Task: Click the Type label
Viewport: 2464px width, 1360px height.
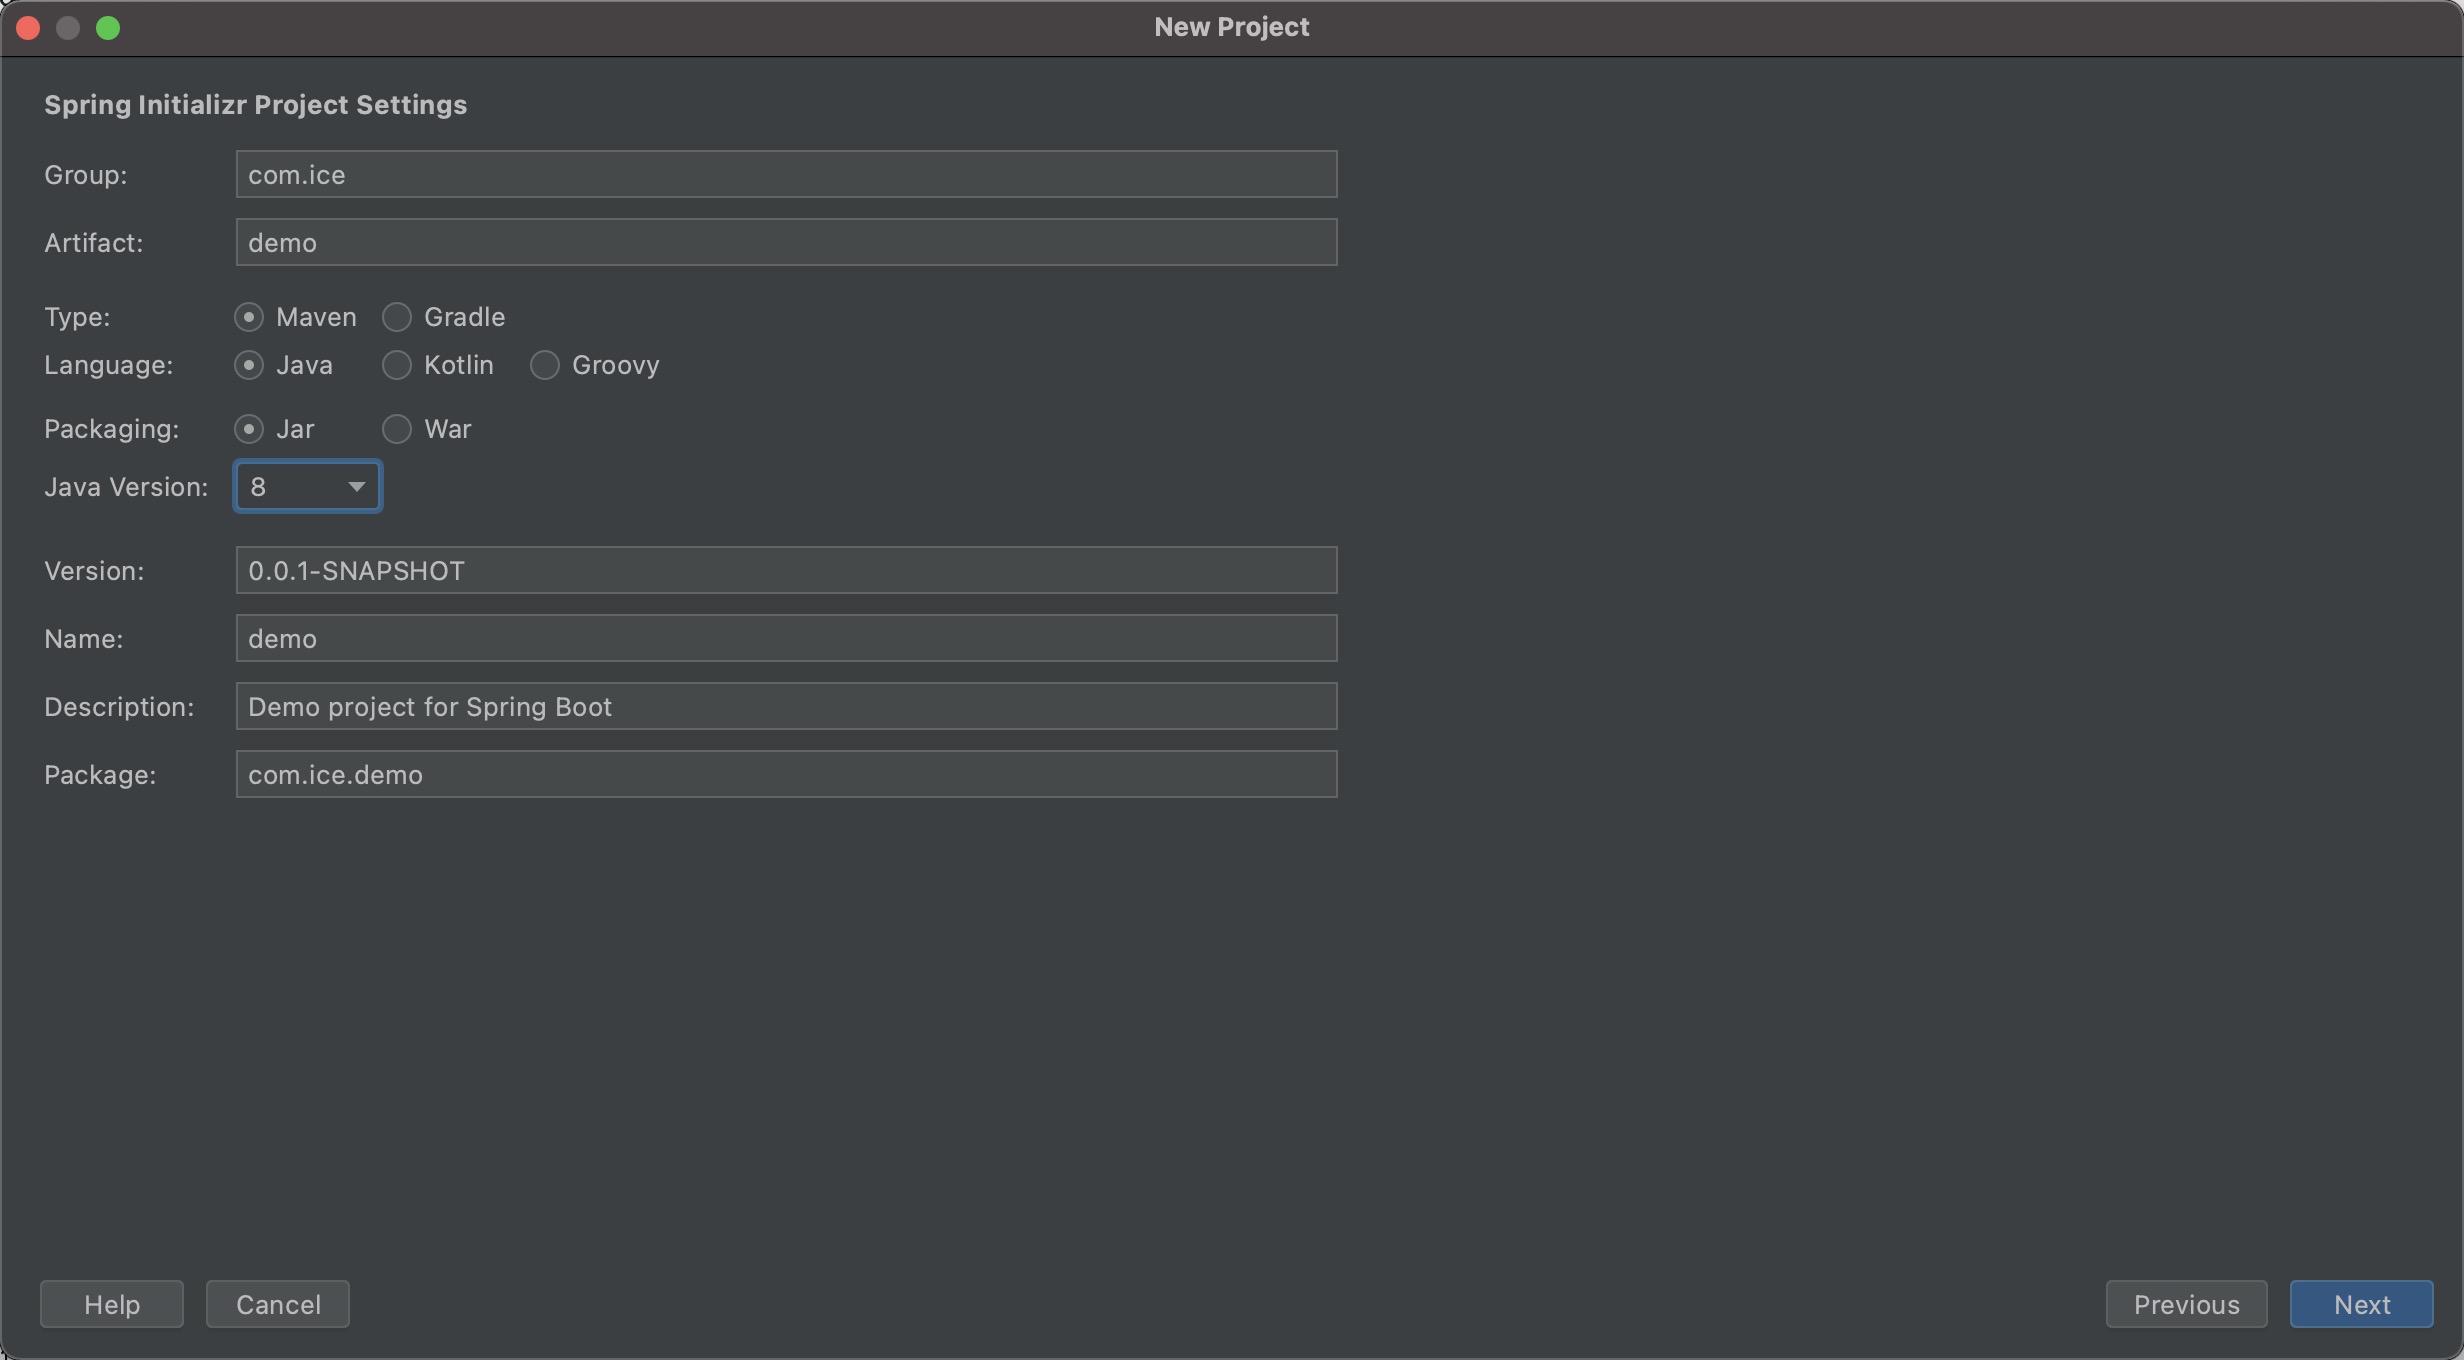Action: [77, 317]
